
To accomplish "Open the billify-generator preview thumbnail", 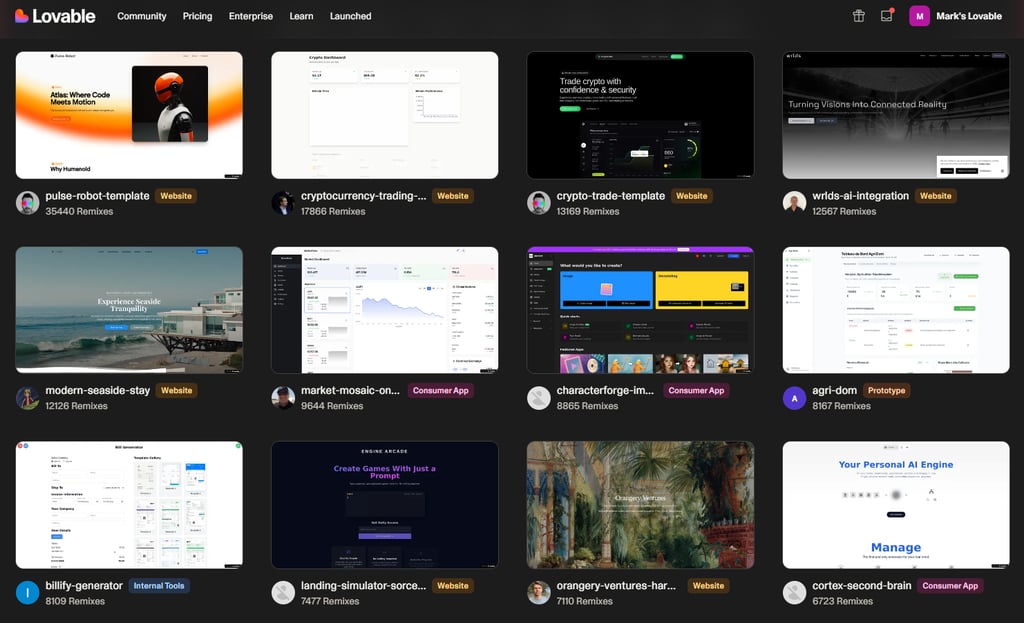I will click(129, 505).
